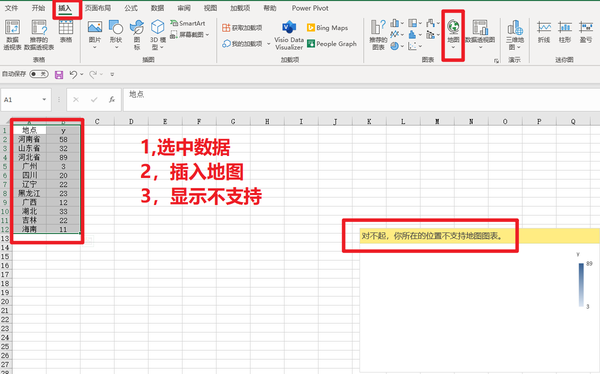This screenshot has height=374, width=600.
Task: Open the Name Box dropdown
Action: tap(44, 100)
